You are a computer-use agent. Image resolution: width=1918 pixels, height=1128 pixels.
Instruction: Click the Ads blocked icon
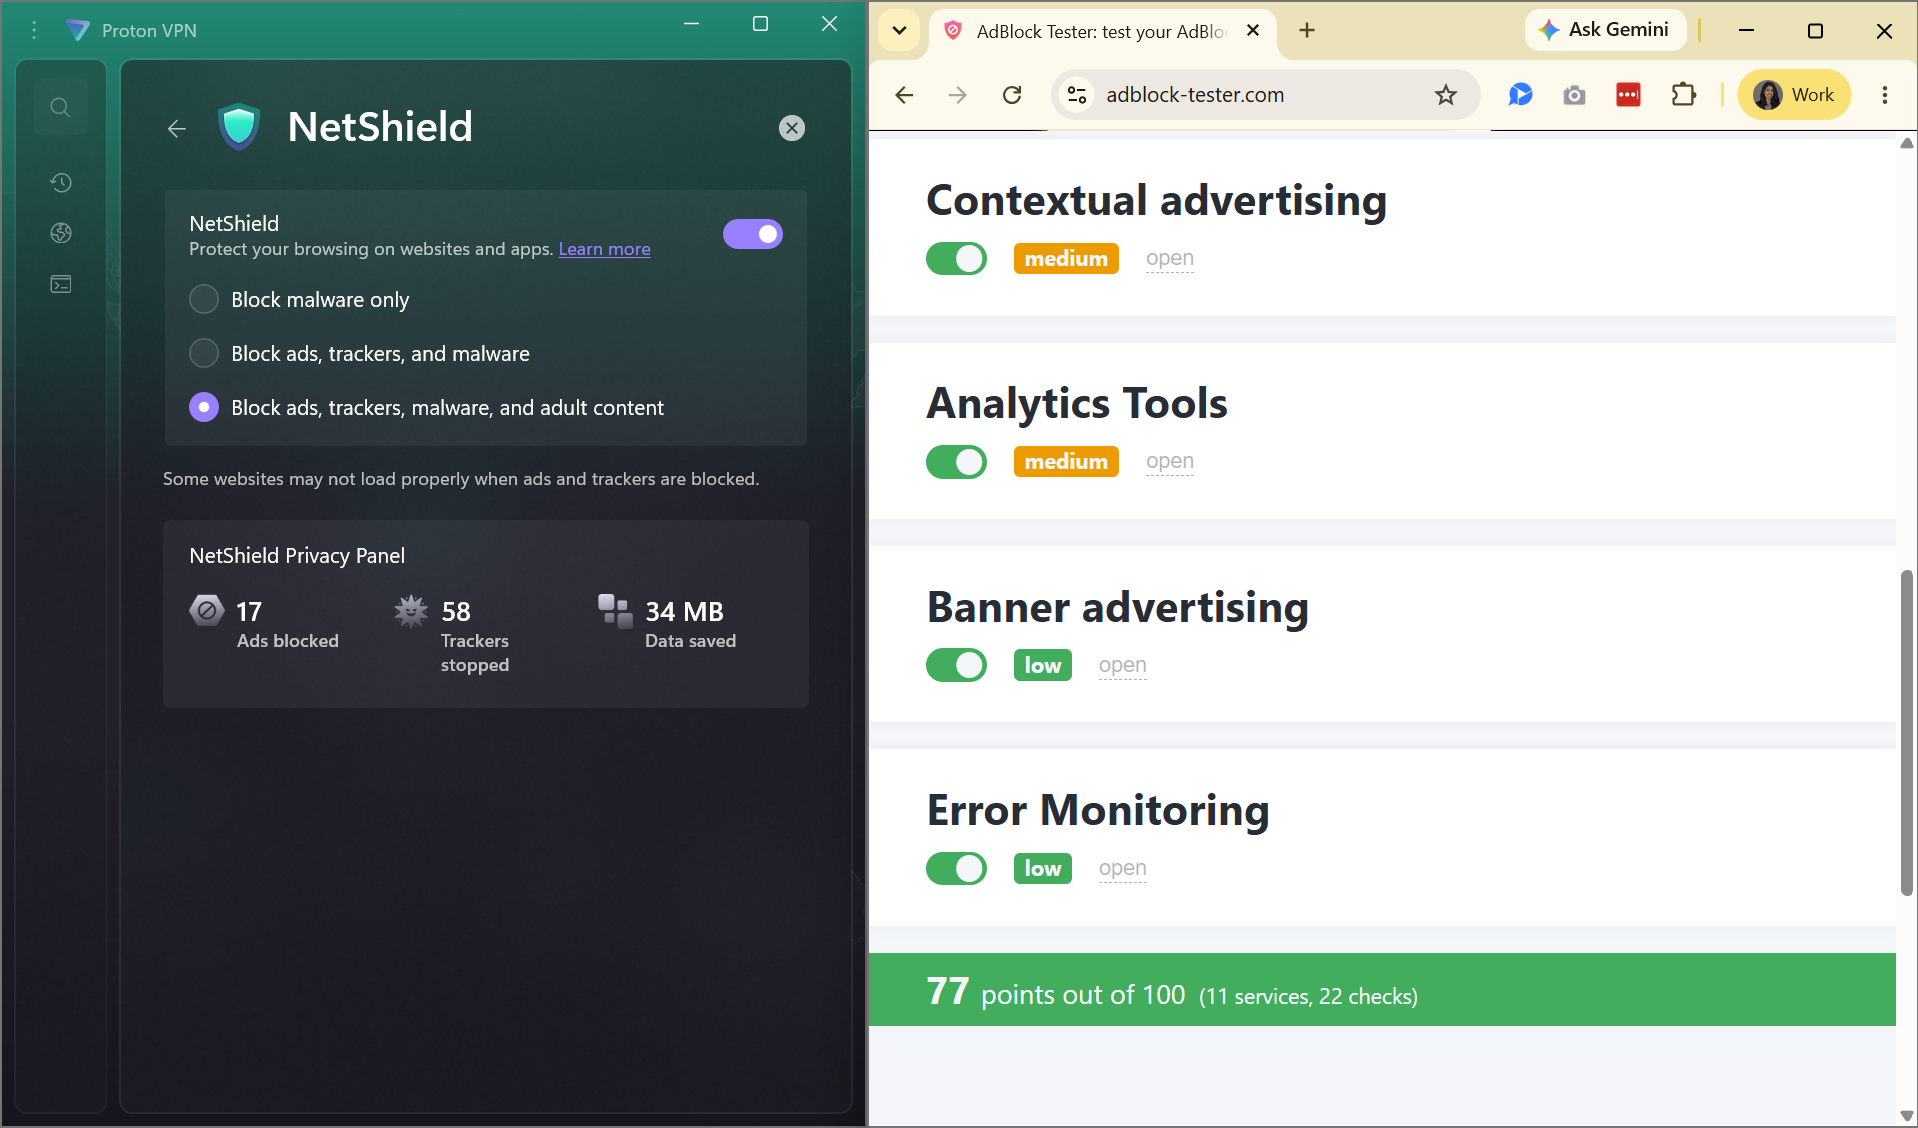pyautogui.click(x=207, y=610)
